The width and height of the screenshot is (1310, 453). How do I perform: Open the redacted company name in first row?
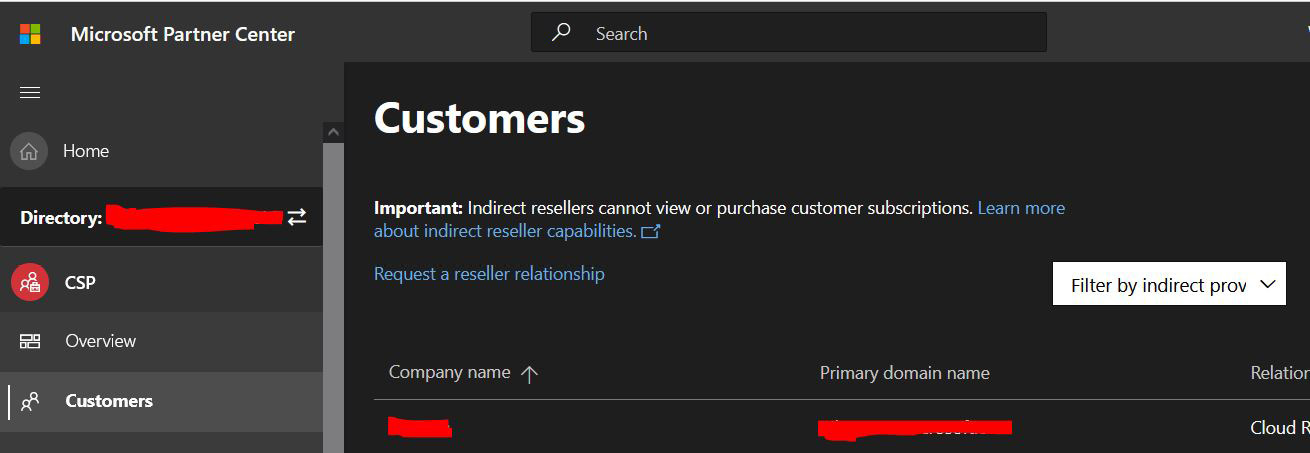click(x=419, y=427)
